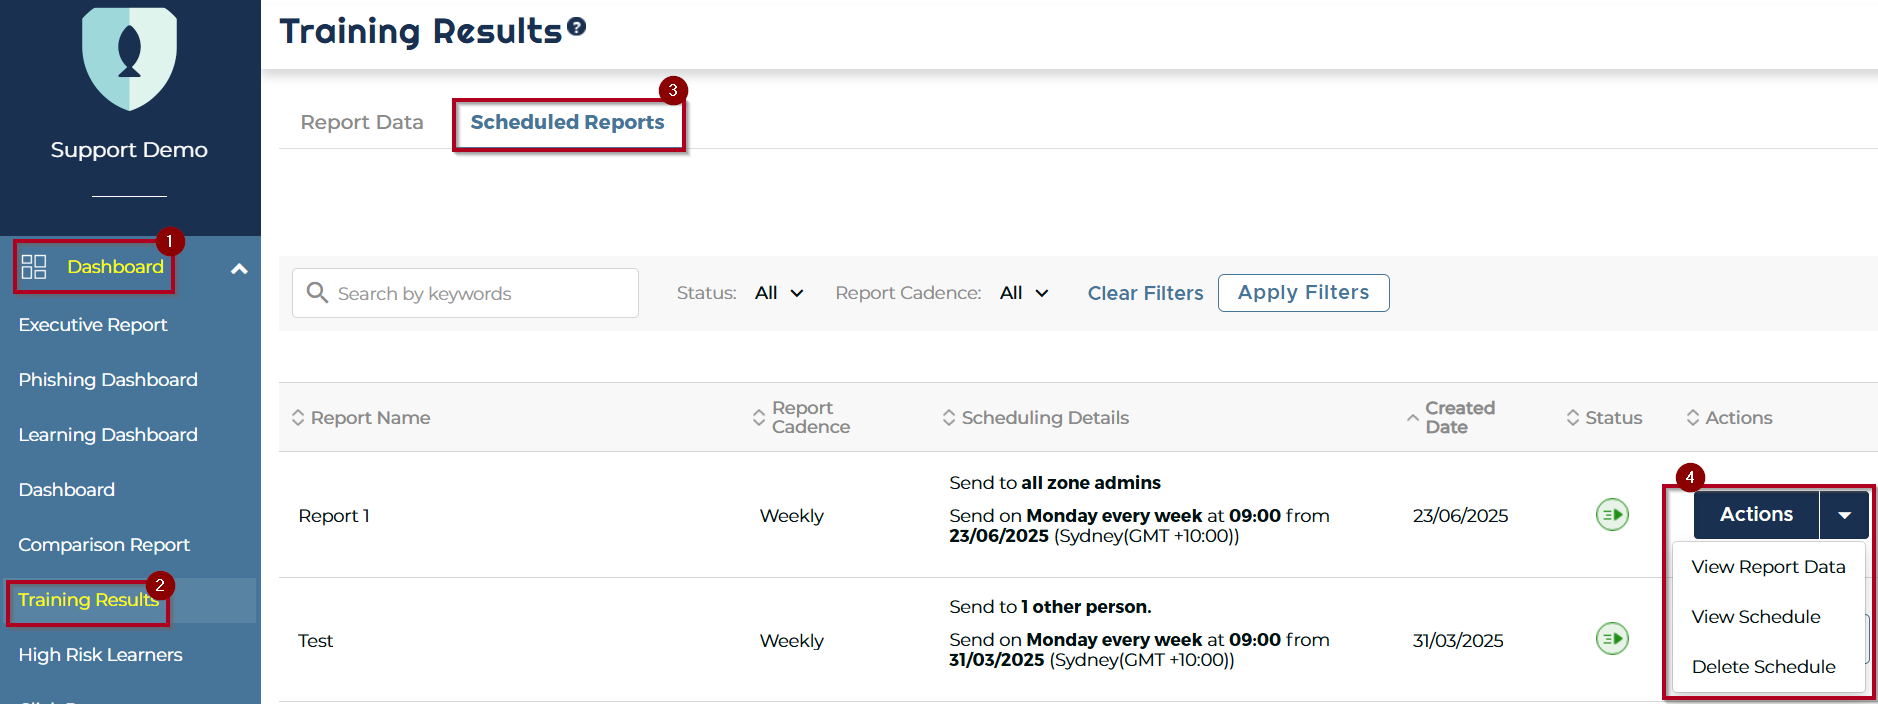Click the Dashboard grid icon in sidebar
This screenshot has height=704, width=1878.
(34, 267)
